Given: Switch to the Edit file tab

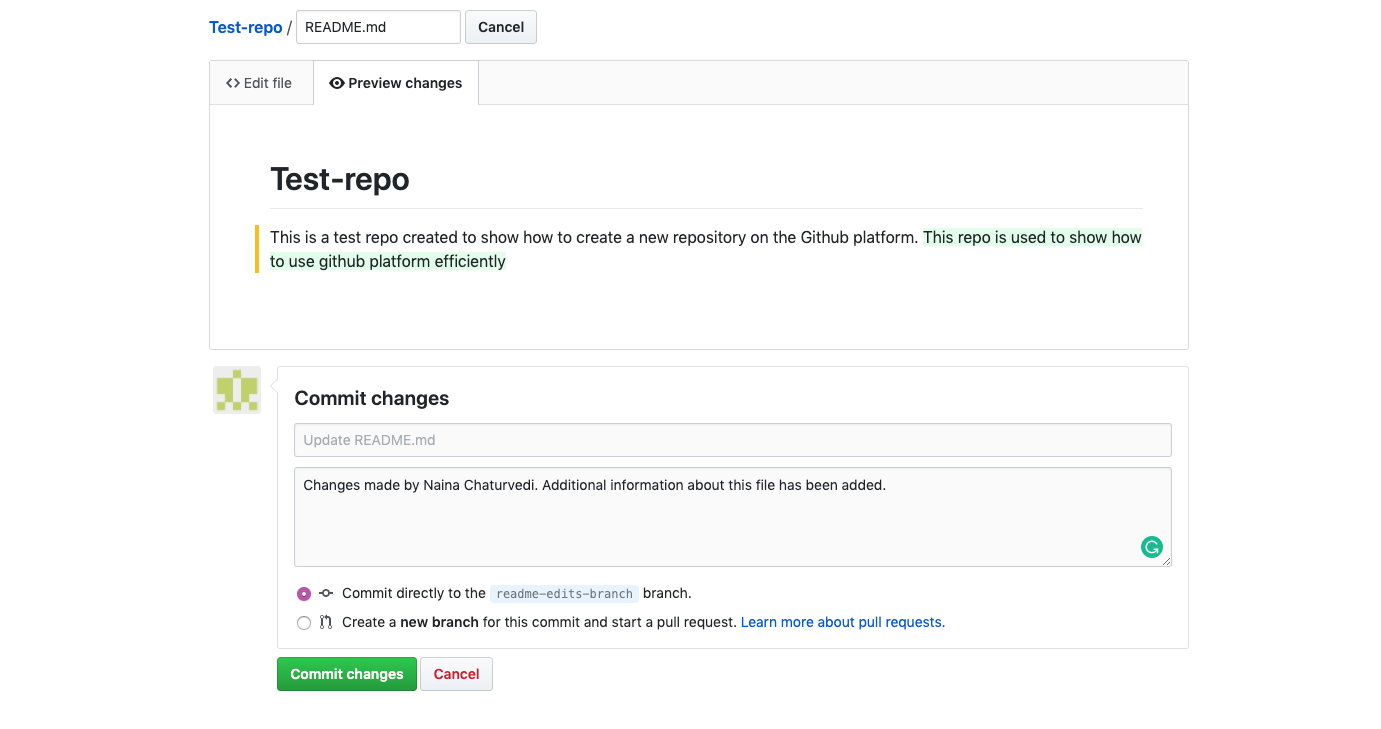Looking at the screenshot, I should [x=261, y=83].
